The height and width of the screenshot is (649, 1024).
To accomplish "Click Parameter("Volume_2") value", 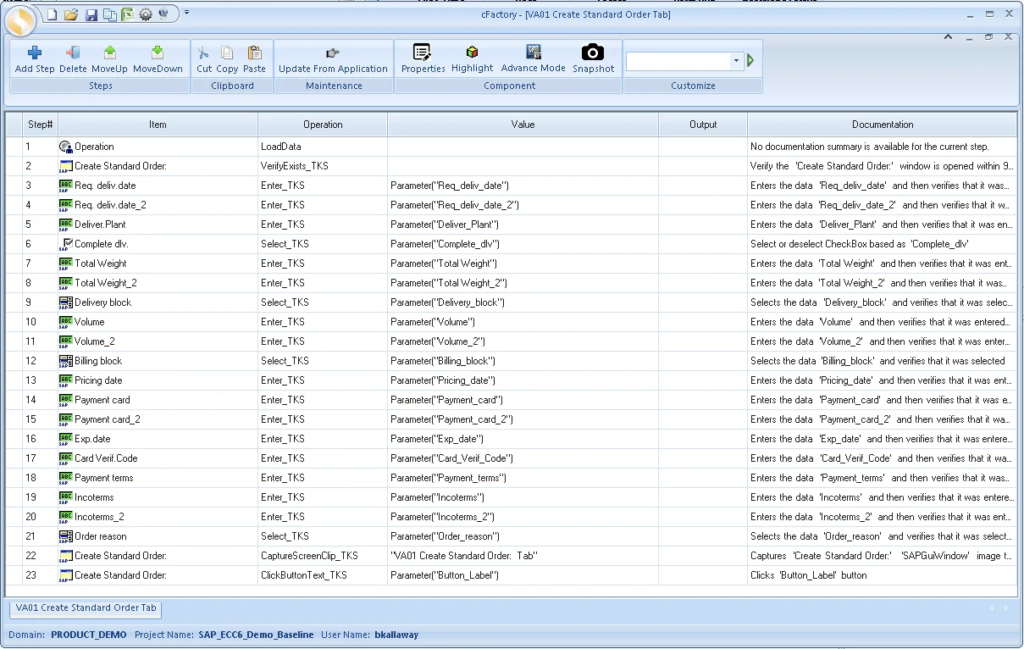I will (x=437, y=341).
